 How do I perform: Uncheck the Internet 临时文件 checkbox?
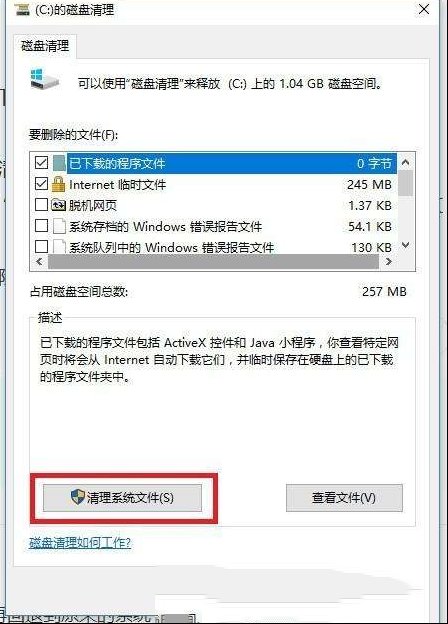point(41,184)
